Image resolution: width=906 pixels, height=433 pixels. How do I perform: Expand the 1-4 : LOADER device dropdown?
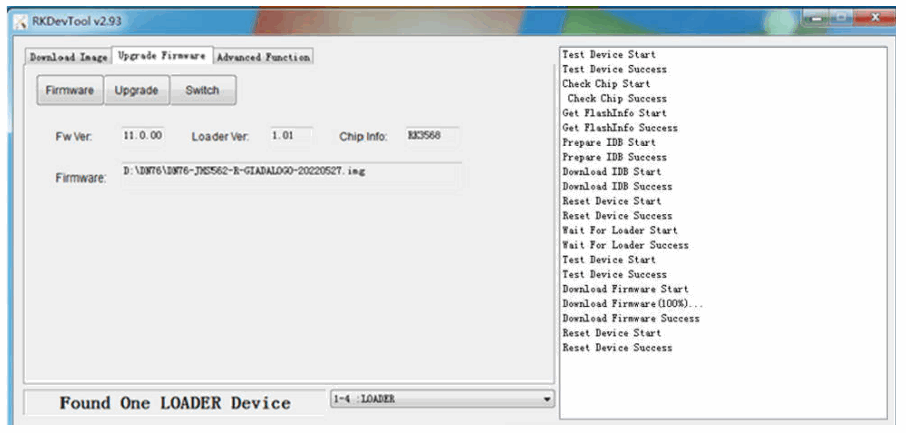point(442,399)
